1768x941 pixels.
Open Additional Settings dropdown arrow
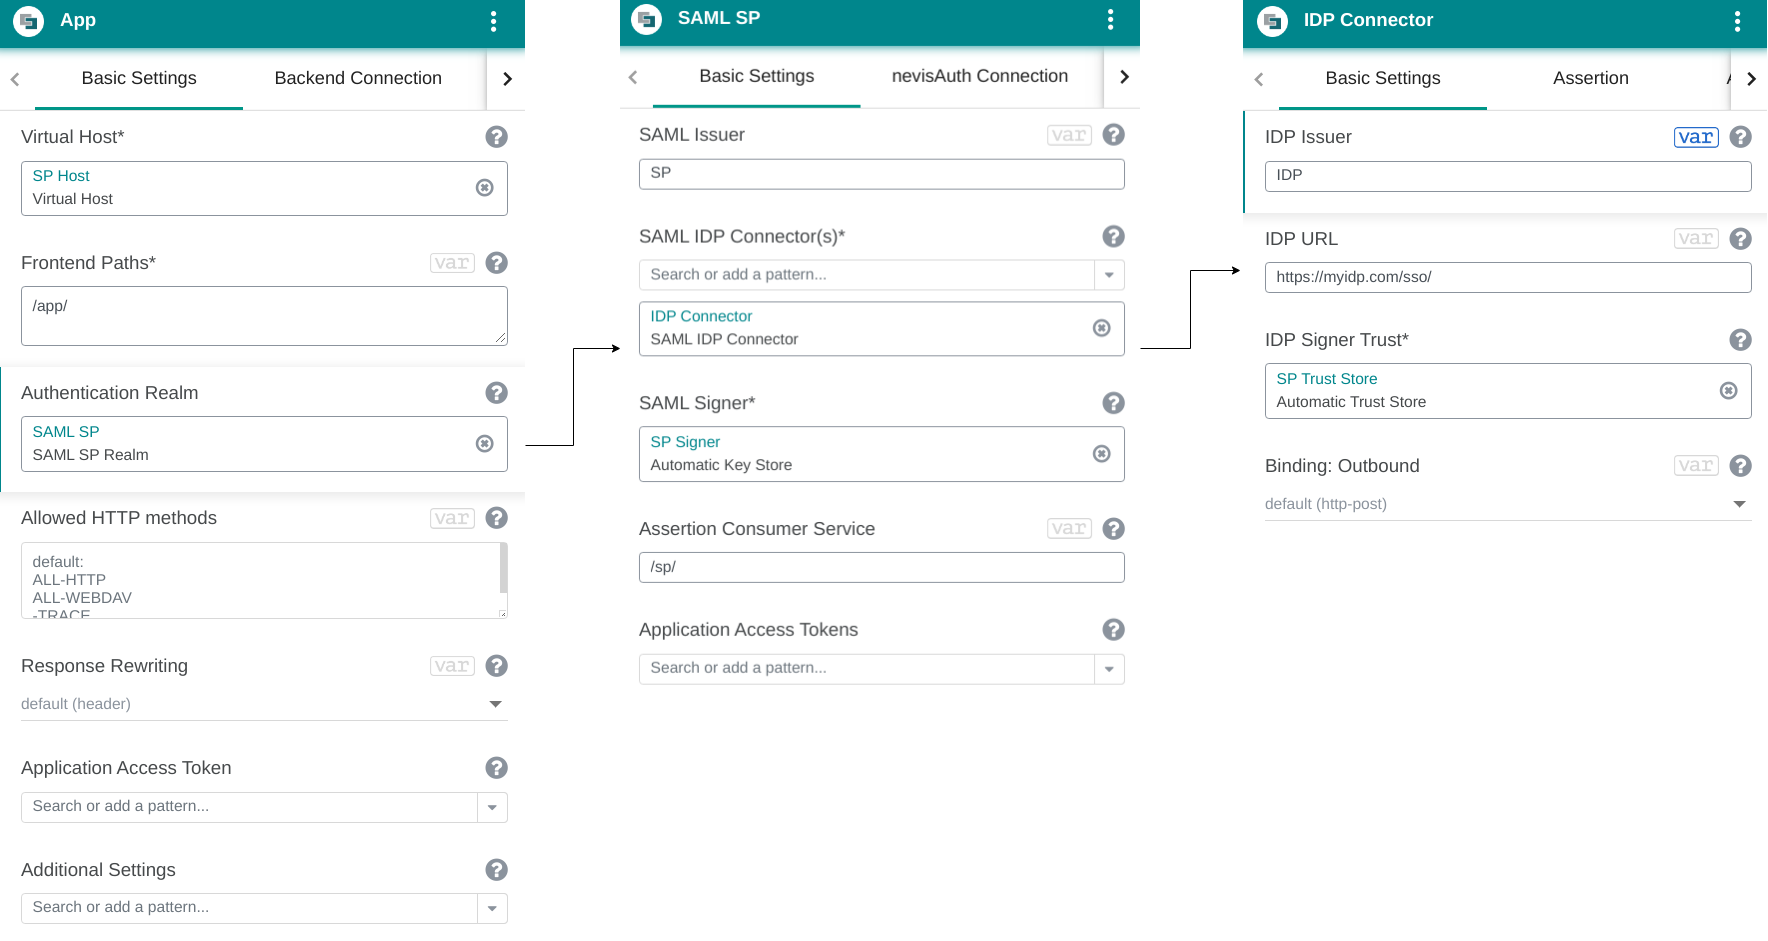click(492, 908)
